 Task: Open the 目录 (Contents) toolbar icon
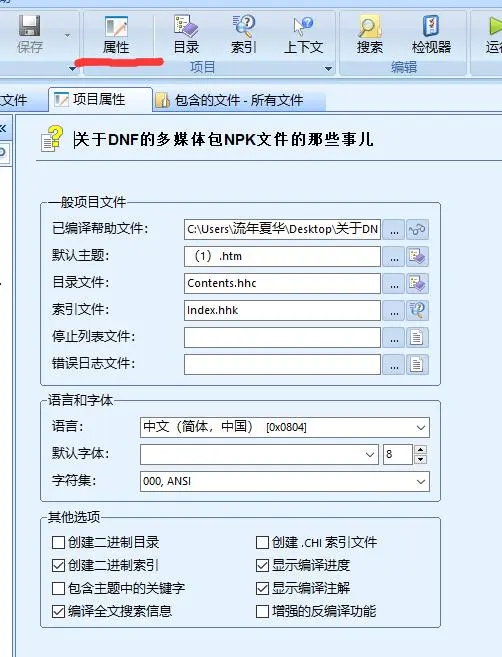tap(186, 34)
